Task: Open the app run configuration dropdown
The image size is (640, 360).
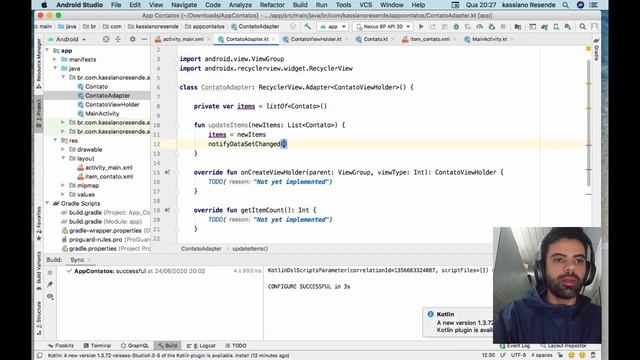Action: point(333,27)
